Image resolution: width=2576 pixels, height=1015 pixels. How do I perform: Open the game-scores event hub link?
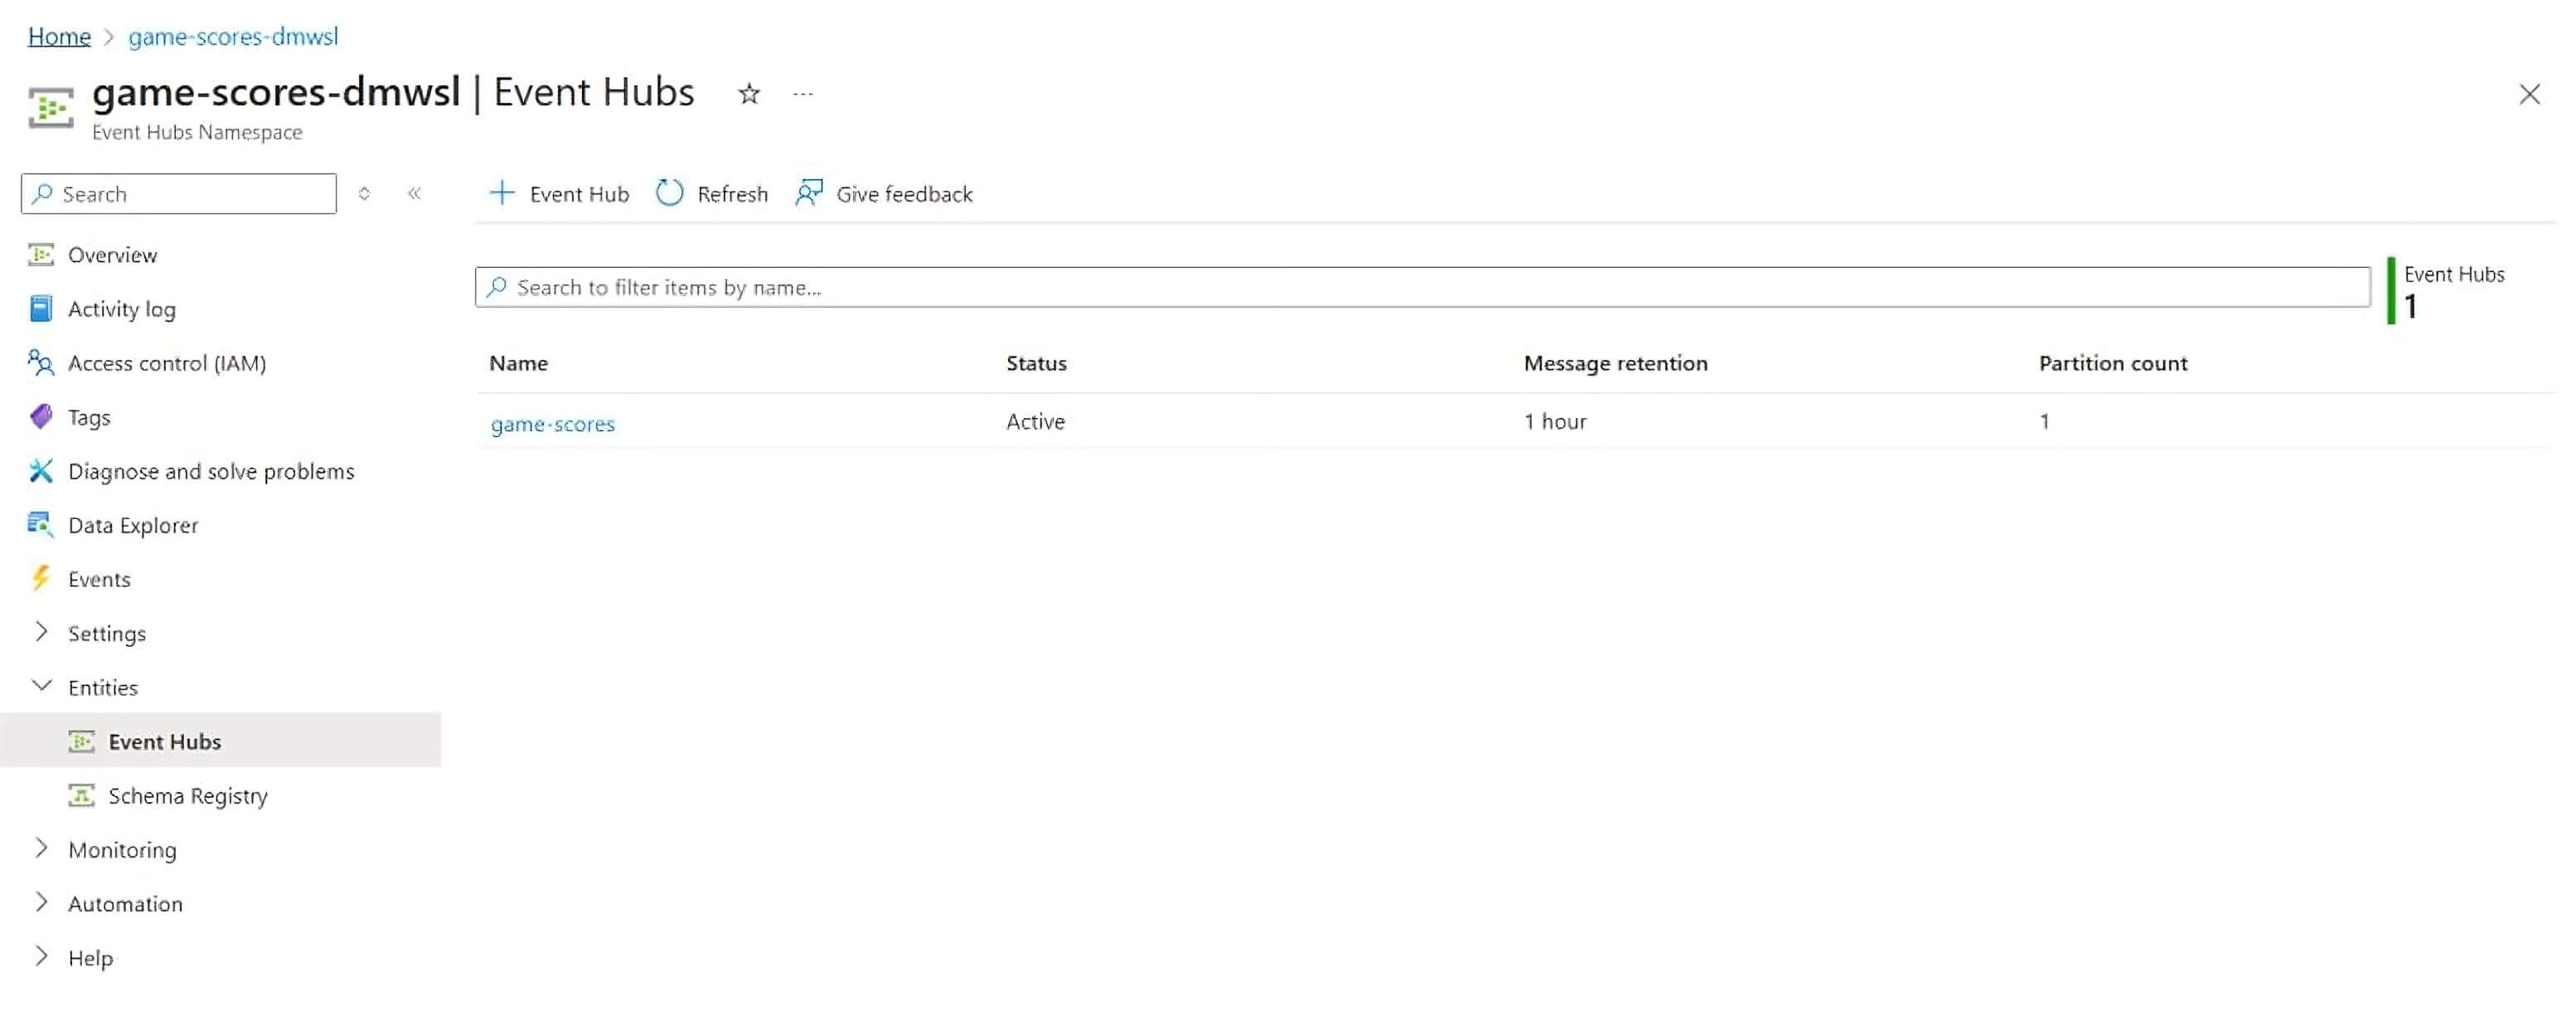(x=552, y=424)
